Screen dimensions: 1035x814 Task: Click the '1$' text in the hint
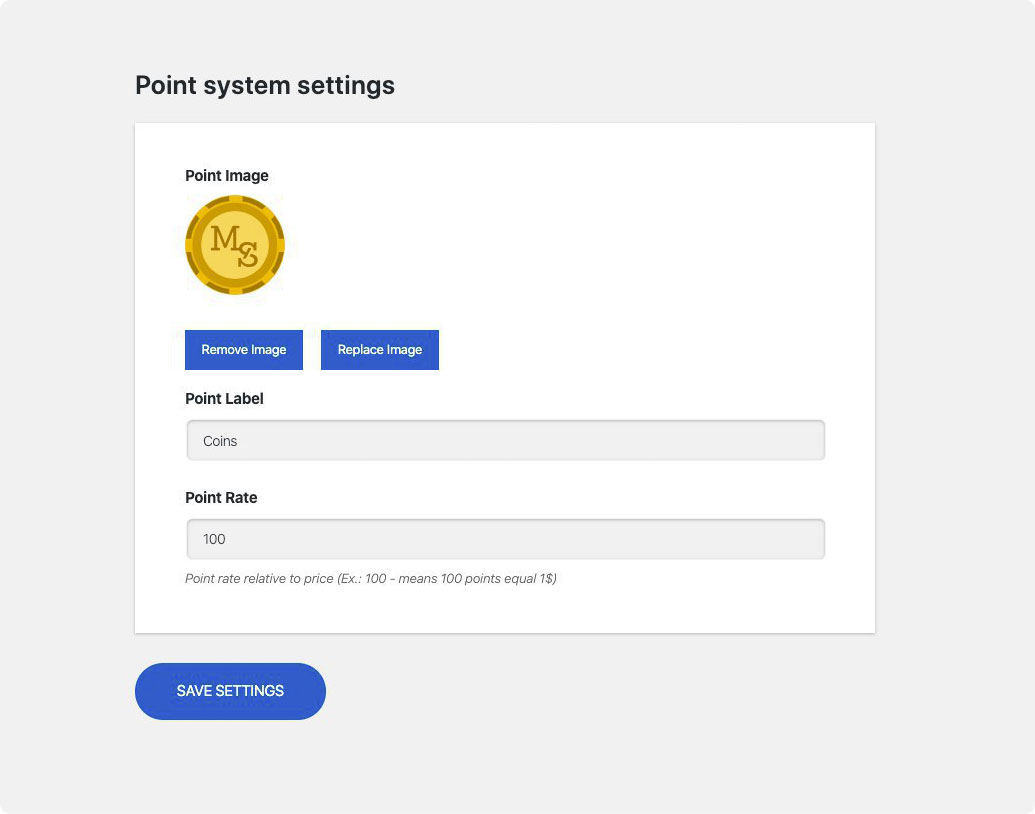[x=546, y=578]
